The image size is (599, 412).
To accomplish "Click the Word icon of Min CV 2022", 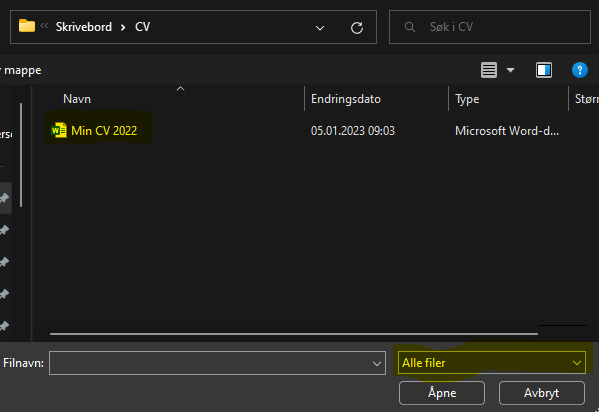I will tap(59, 130).
